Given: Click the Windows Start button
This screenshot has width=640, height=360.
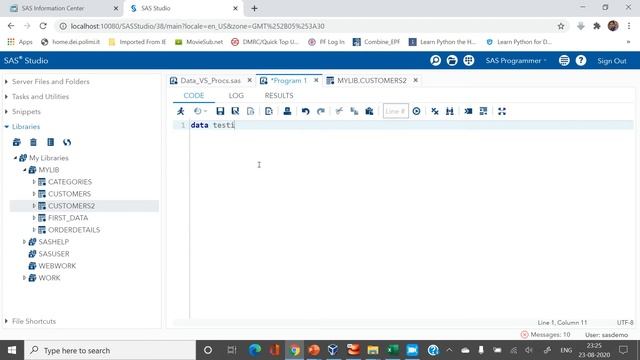Looking at the screenshot, I should pos(12,350).
